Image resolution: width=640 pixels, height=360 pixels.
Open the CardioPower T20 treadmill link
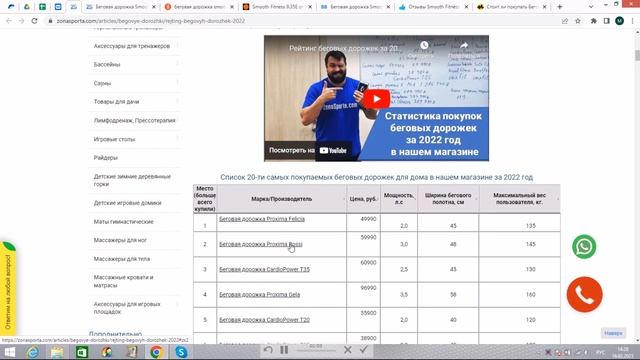coord(264,320)
